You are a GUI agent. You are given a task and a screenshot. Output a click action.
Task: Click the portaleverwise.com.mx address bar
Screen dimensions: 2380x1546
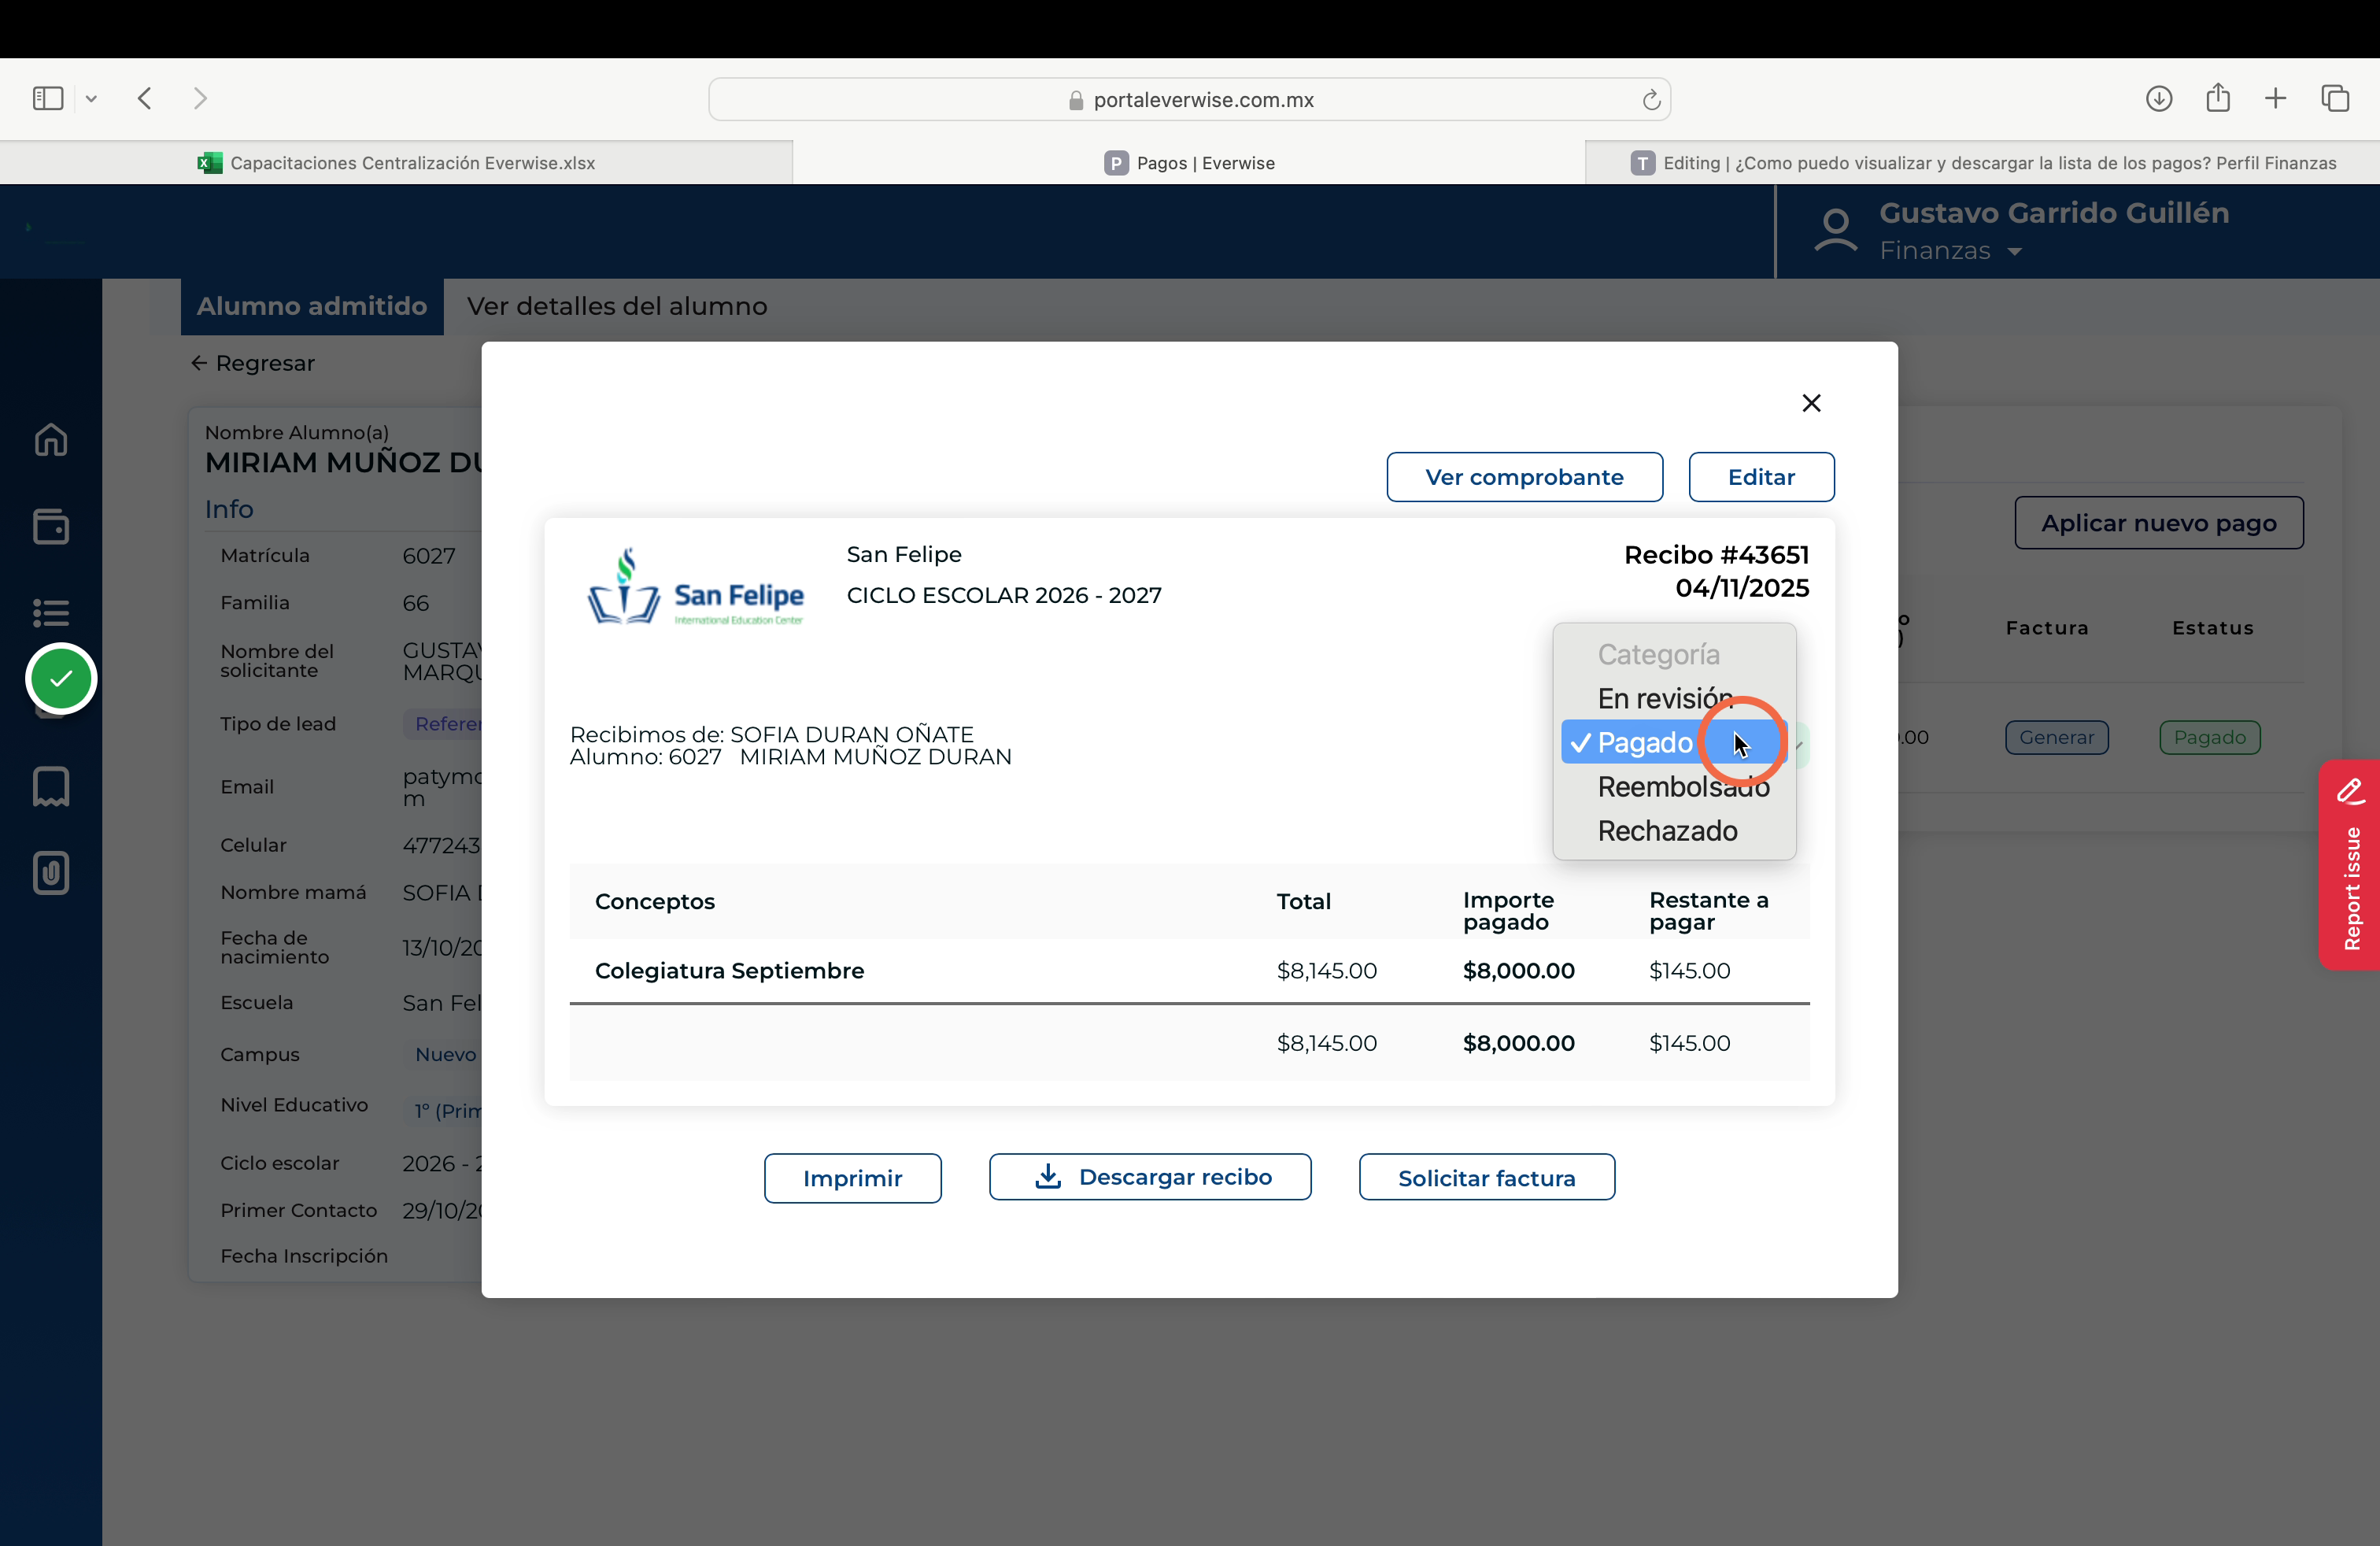tap(1189, 99)
